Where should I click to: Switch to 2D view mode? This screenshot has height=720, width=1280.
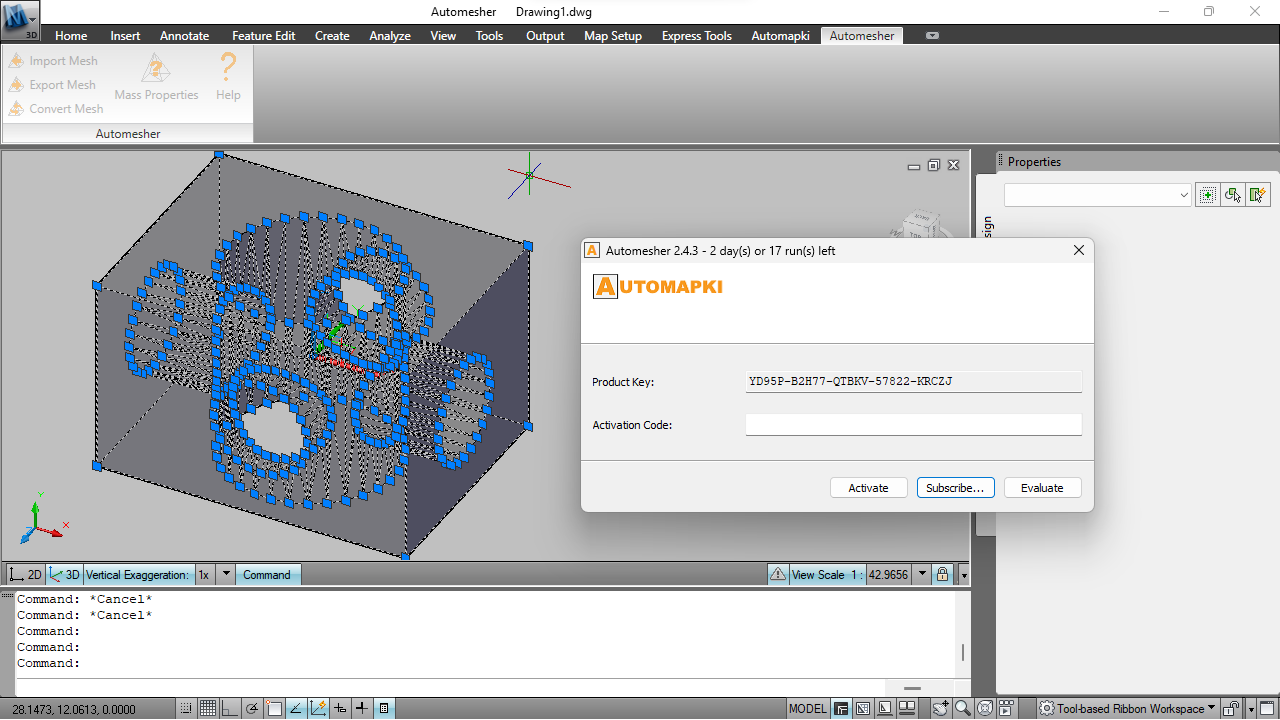26,574
